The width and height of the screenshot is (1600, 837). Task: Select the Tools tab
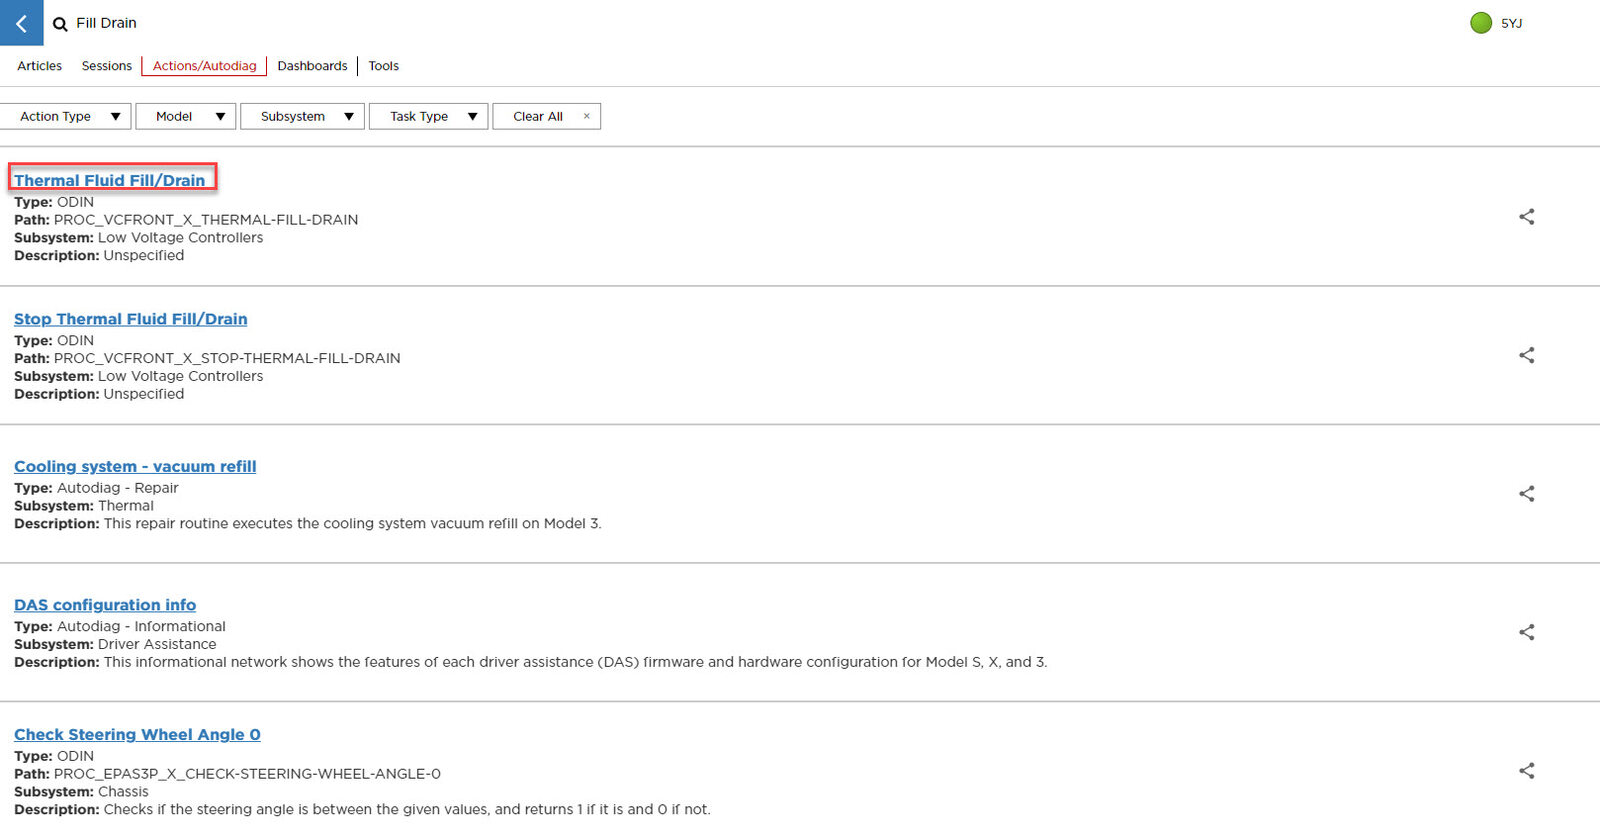[383, 66]
